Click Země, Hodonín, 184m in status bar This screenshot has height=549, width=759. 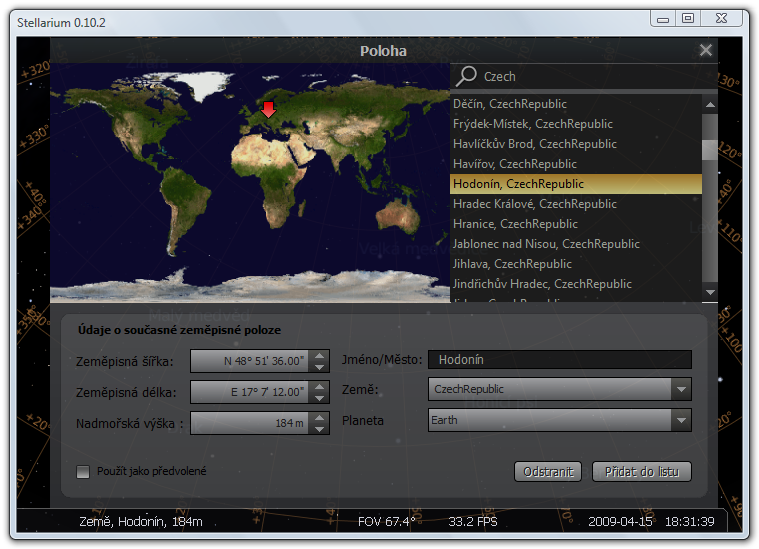pos(141,521)
